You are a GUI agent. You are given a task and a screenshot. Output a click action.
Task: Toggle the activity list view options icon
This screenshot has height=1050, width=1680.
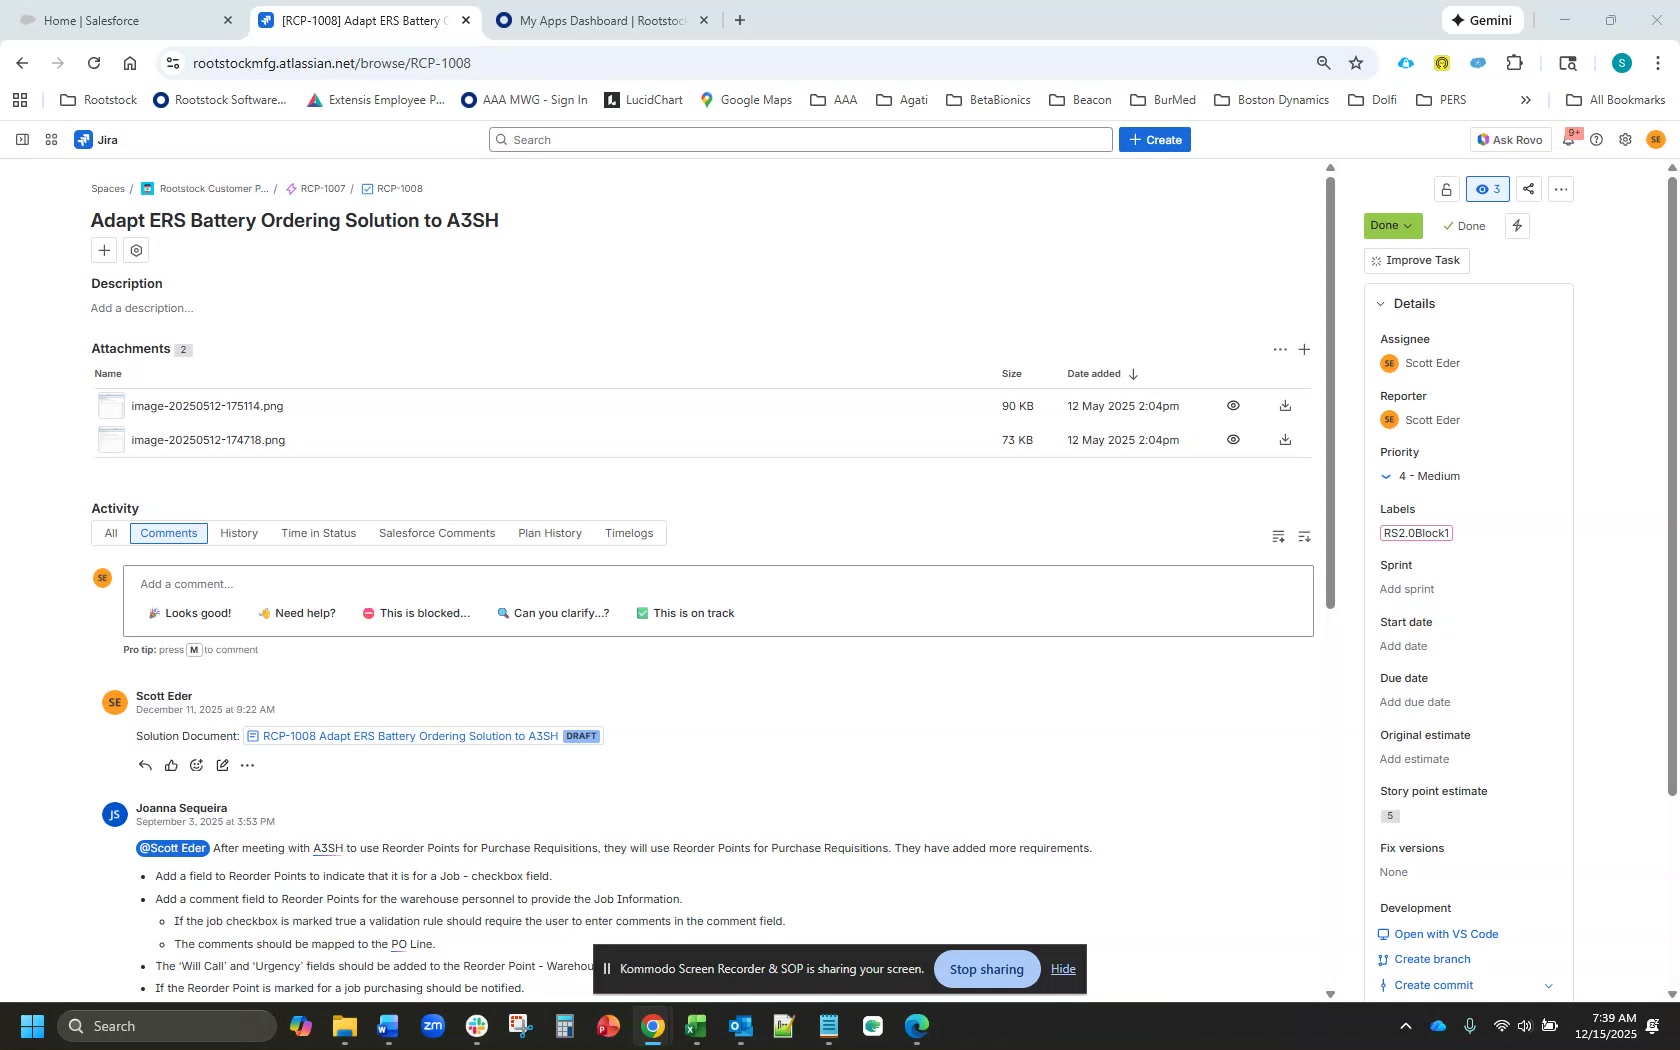pos(1278,537)
